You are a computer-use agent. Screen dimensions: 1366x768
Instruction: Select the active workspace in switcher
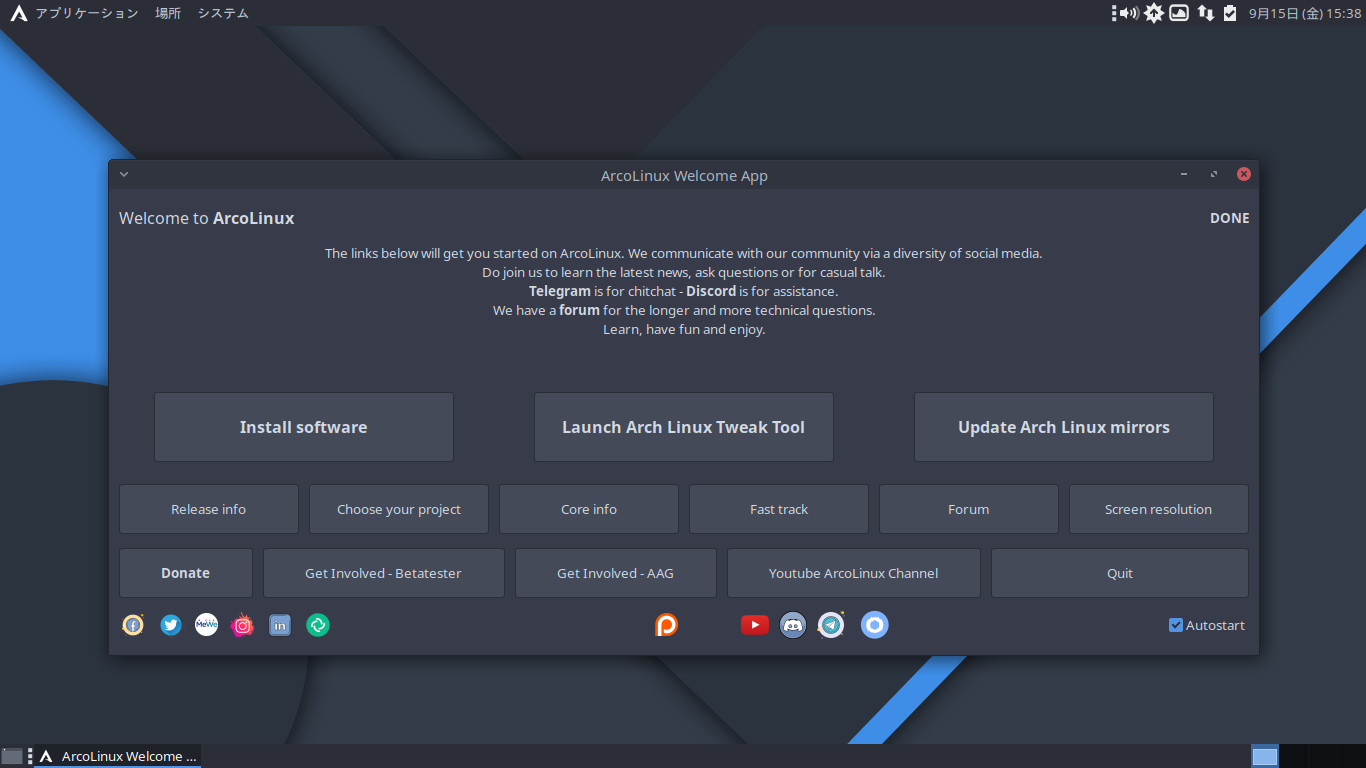tap(1265, 756)
